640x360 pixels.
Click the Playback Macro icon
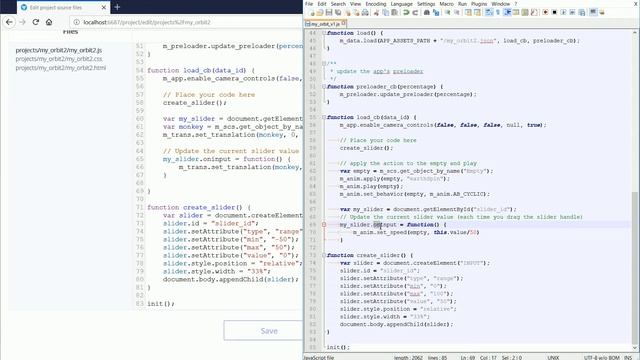pos(563,13)
